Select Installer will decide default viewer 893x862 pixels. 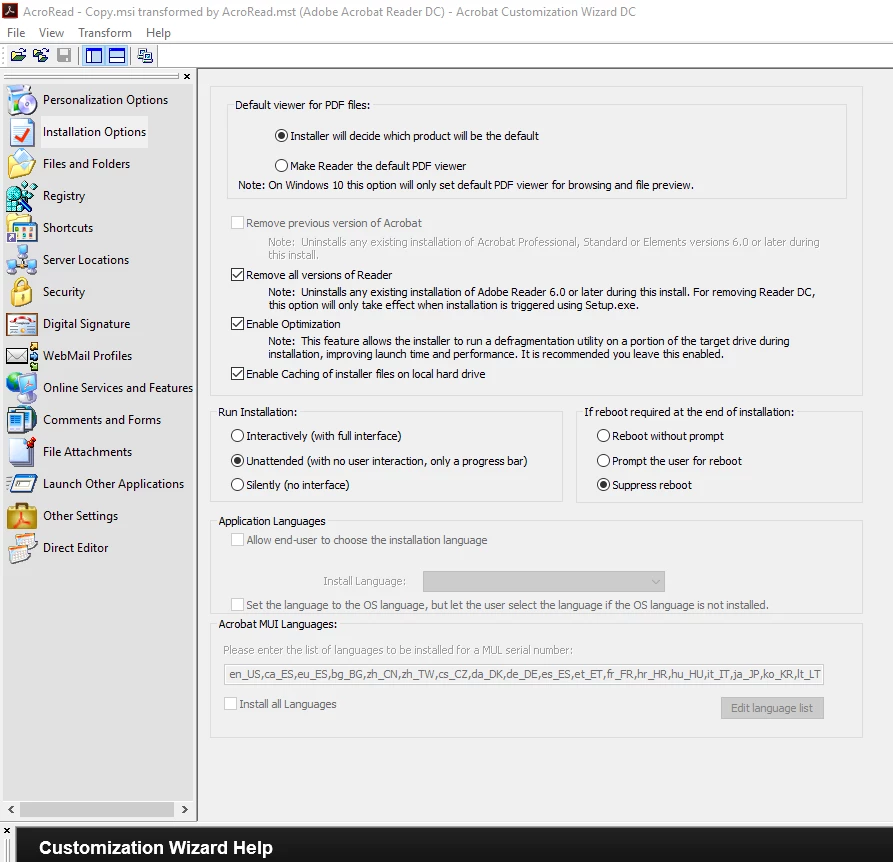[x=281, y=136]
